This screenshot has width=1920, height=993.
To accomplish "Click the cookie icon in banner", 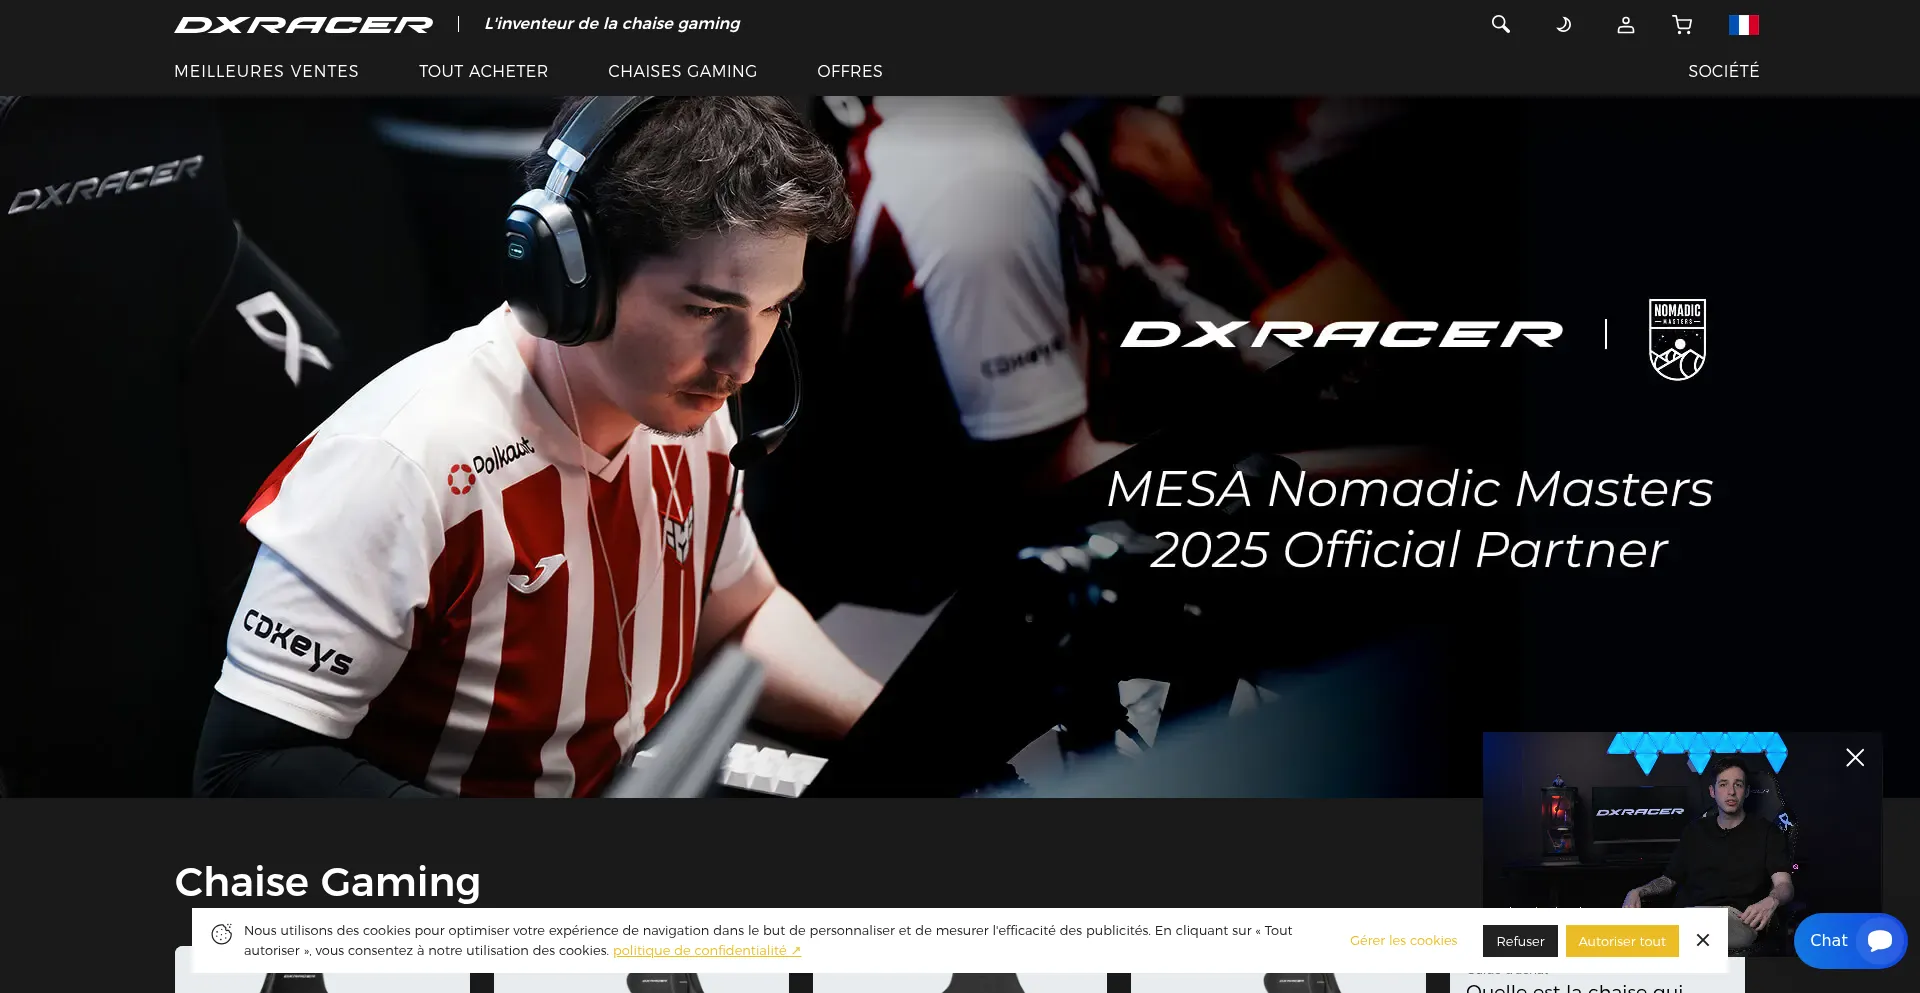I will tap(222, 934).
